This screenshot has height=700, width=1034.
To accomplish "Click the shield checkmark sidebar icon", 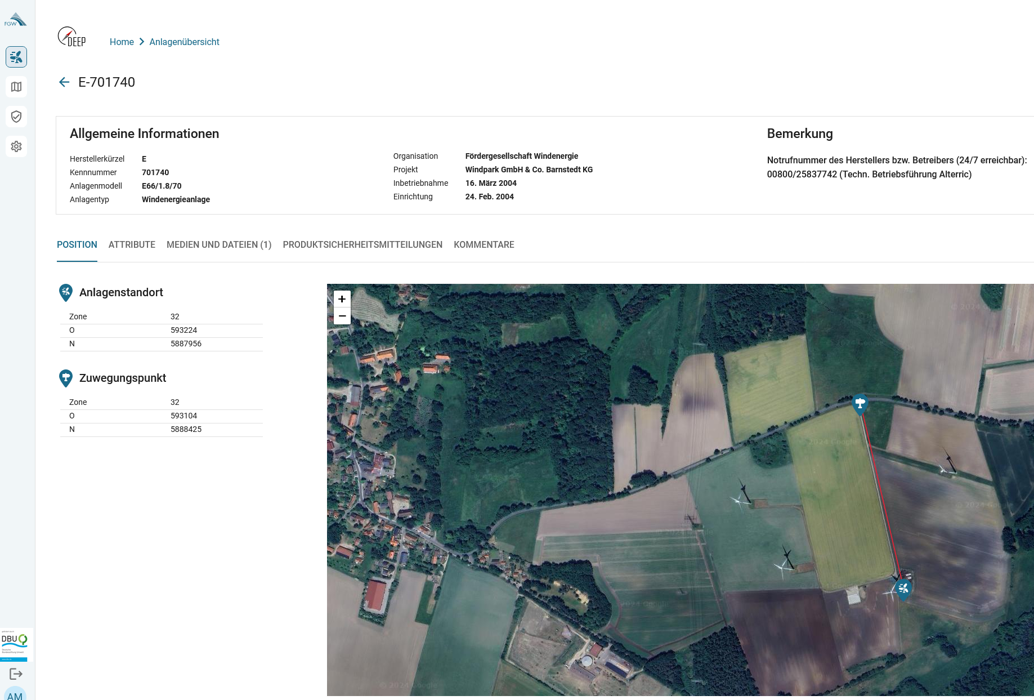I will tap(16, 117).
